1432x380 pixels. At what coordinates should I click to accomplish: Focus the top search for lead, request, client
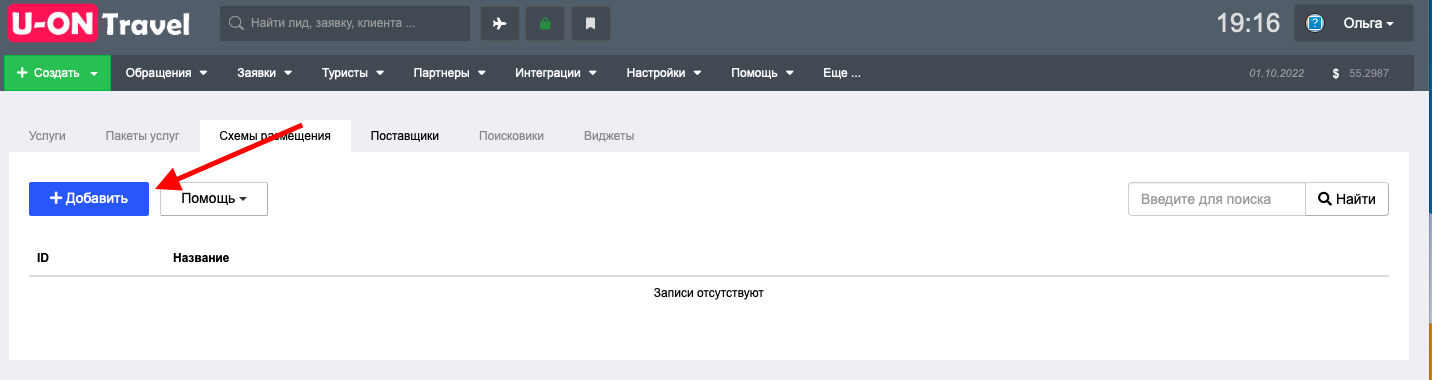point(345,23)
